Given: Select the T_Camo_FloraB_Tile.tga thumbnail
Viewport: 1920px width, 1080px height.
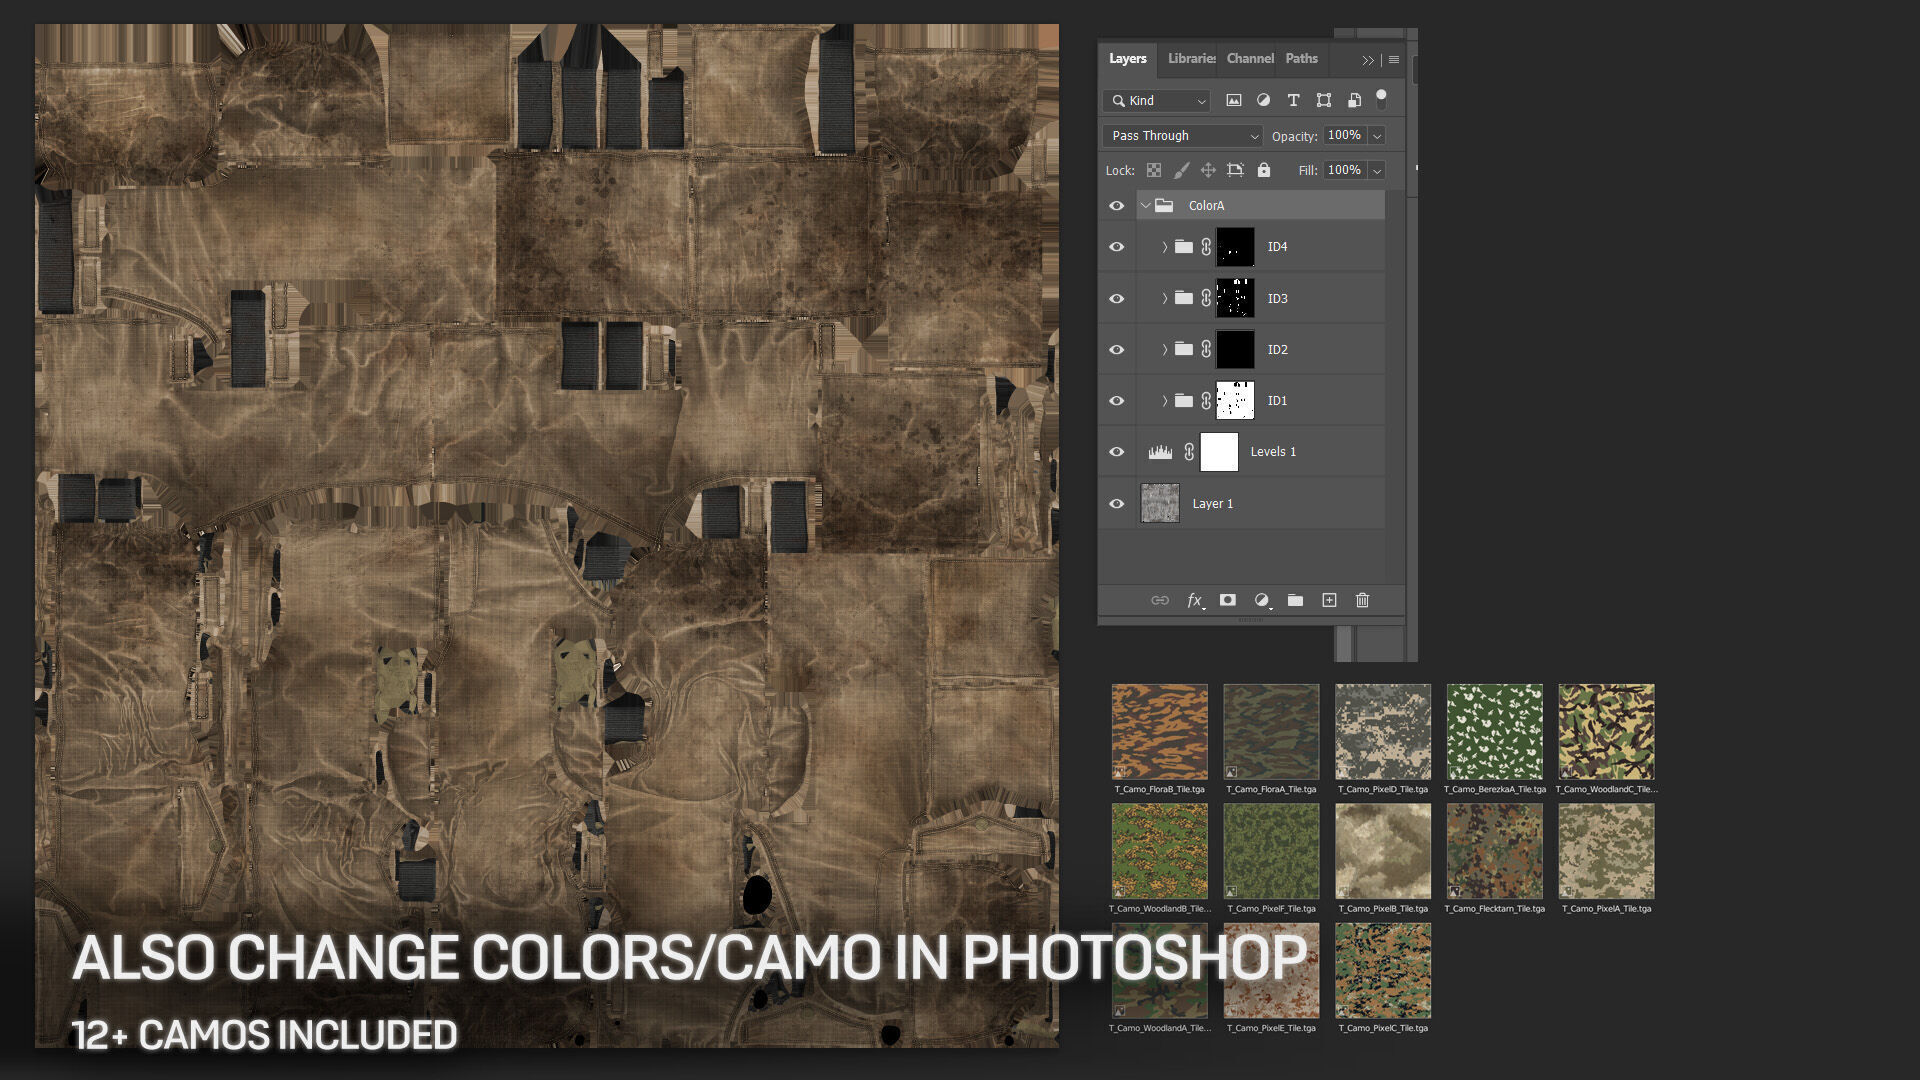Looking at the screenshot, I should tap(1160, 732).
